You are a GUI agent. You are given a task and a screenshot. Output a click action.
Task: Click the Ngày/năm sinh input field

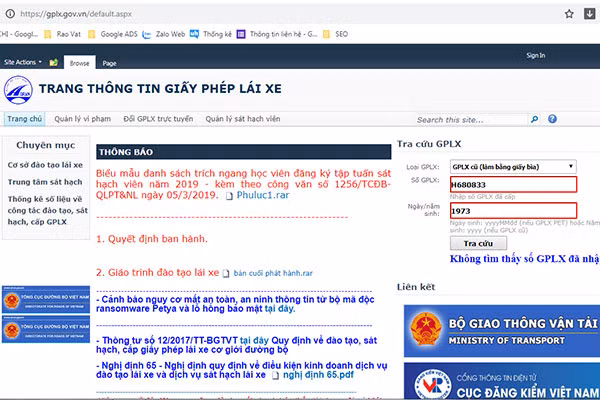click(513, 211)
